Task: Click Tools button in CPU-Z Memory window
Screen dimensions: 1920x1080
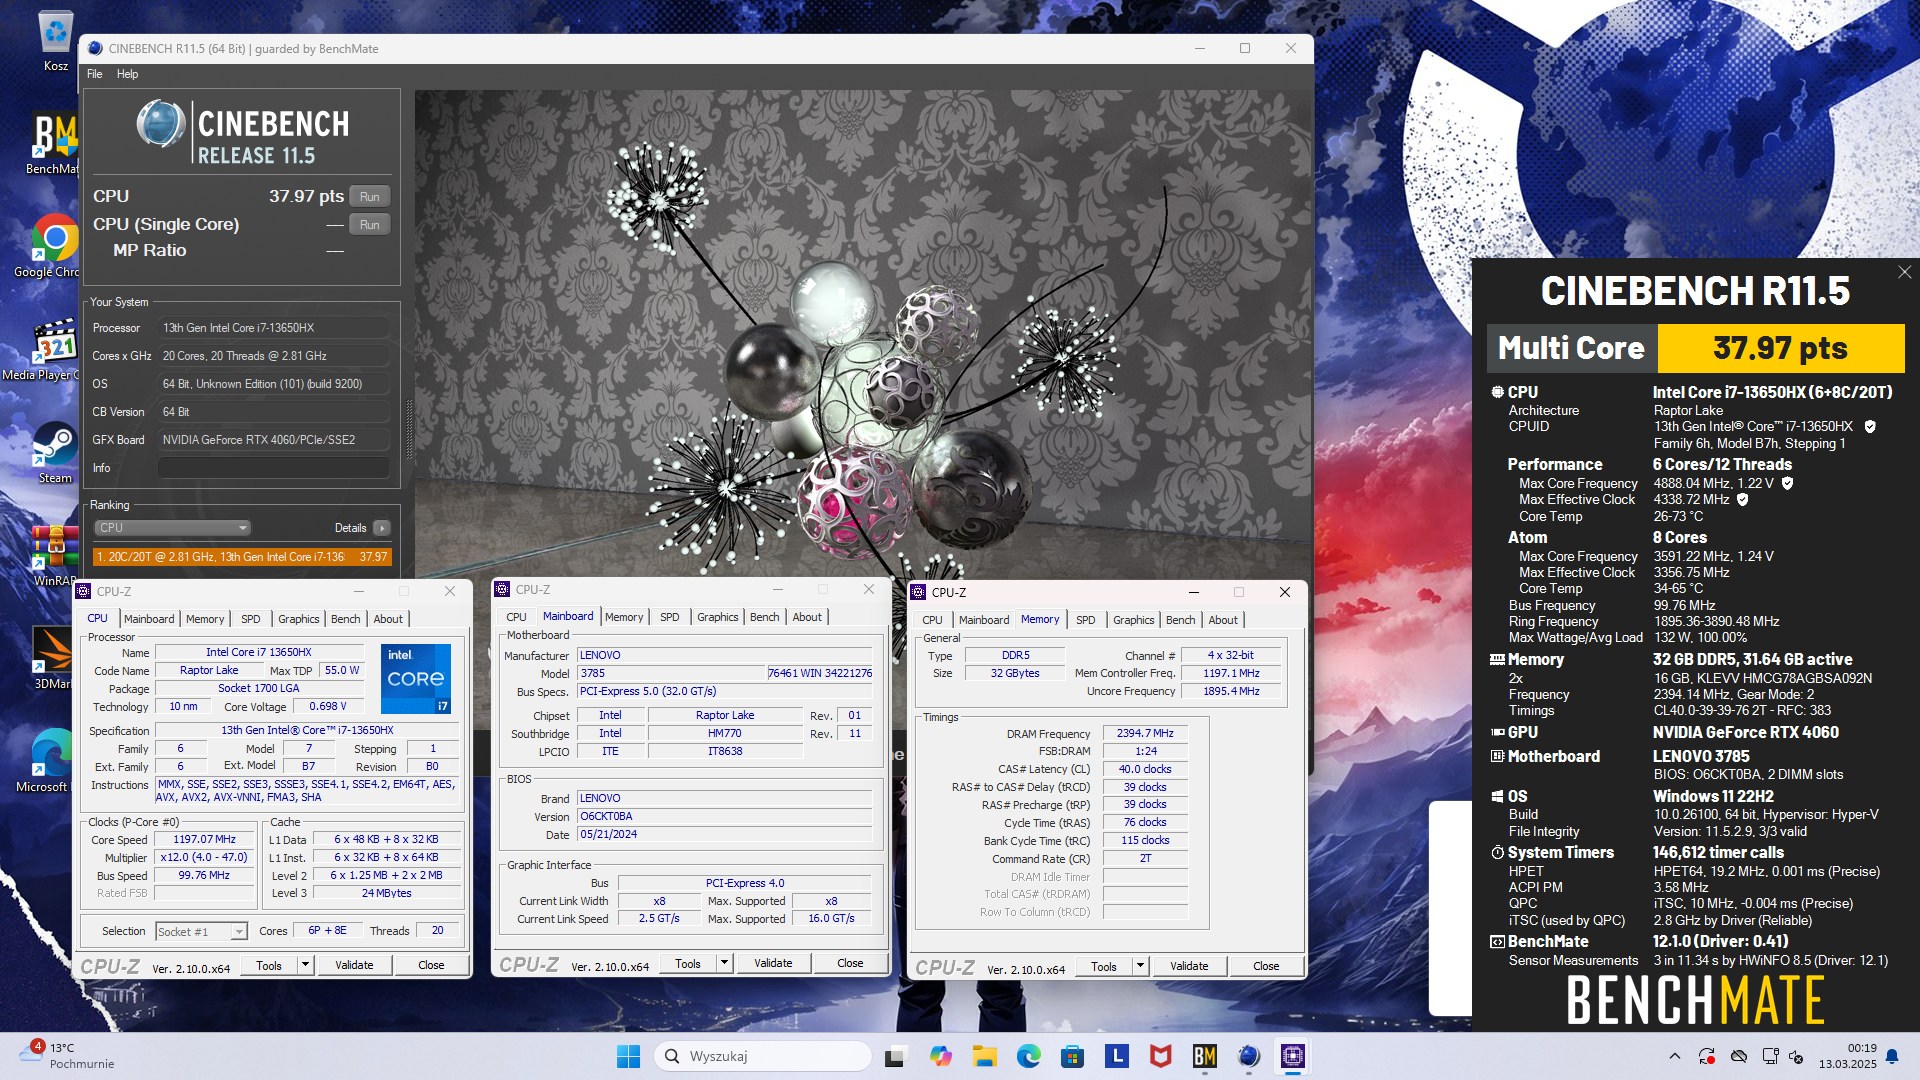Action: pyautogui.click(x=1104, y=966)
